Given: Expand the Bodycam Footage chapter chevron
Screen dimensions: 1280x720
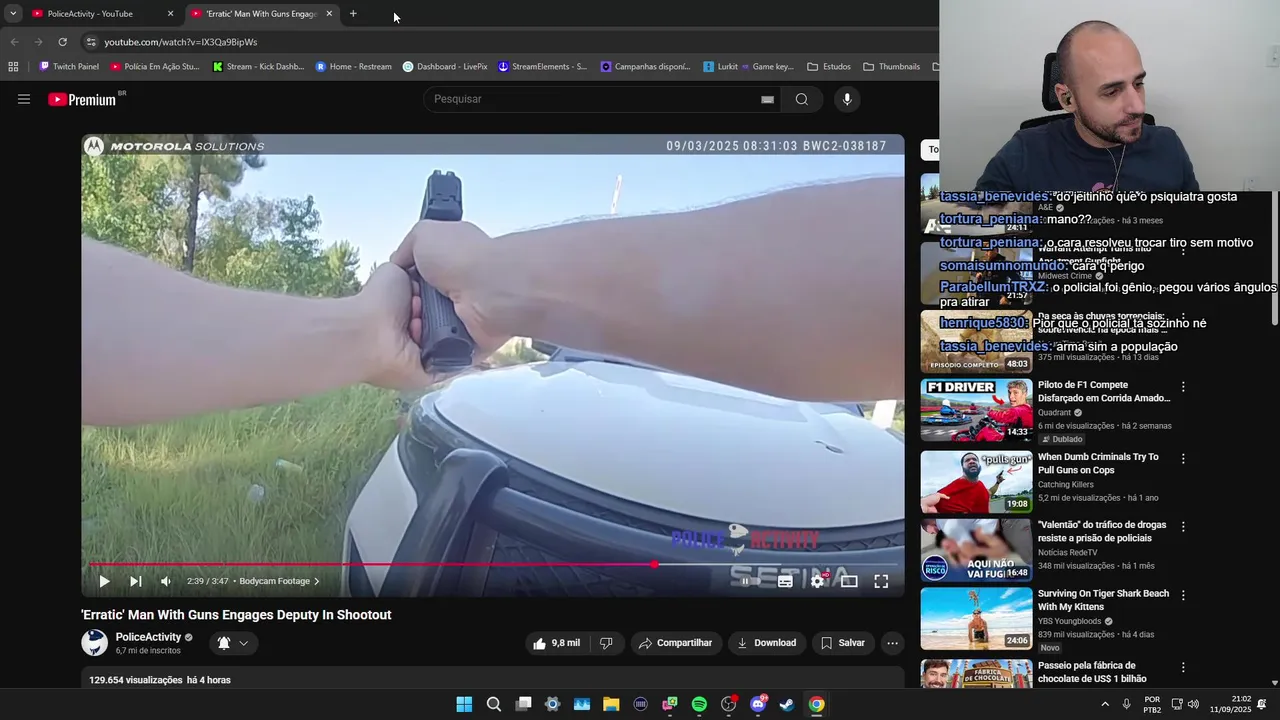Looking at the screenshot, I should pyautogui.click(x=317, y=581).
